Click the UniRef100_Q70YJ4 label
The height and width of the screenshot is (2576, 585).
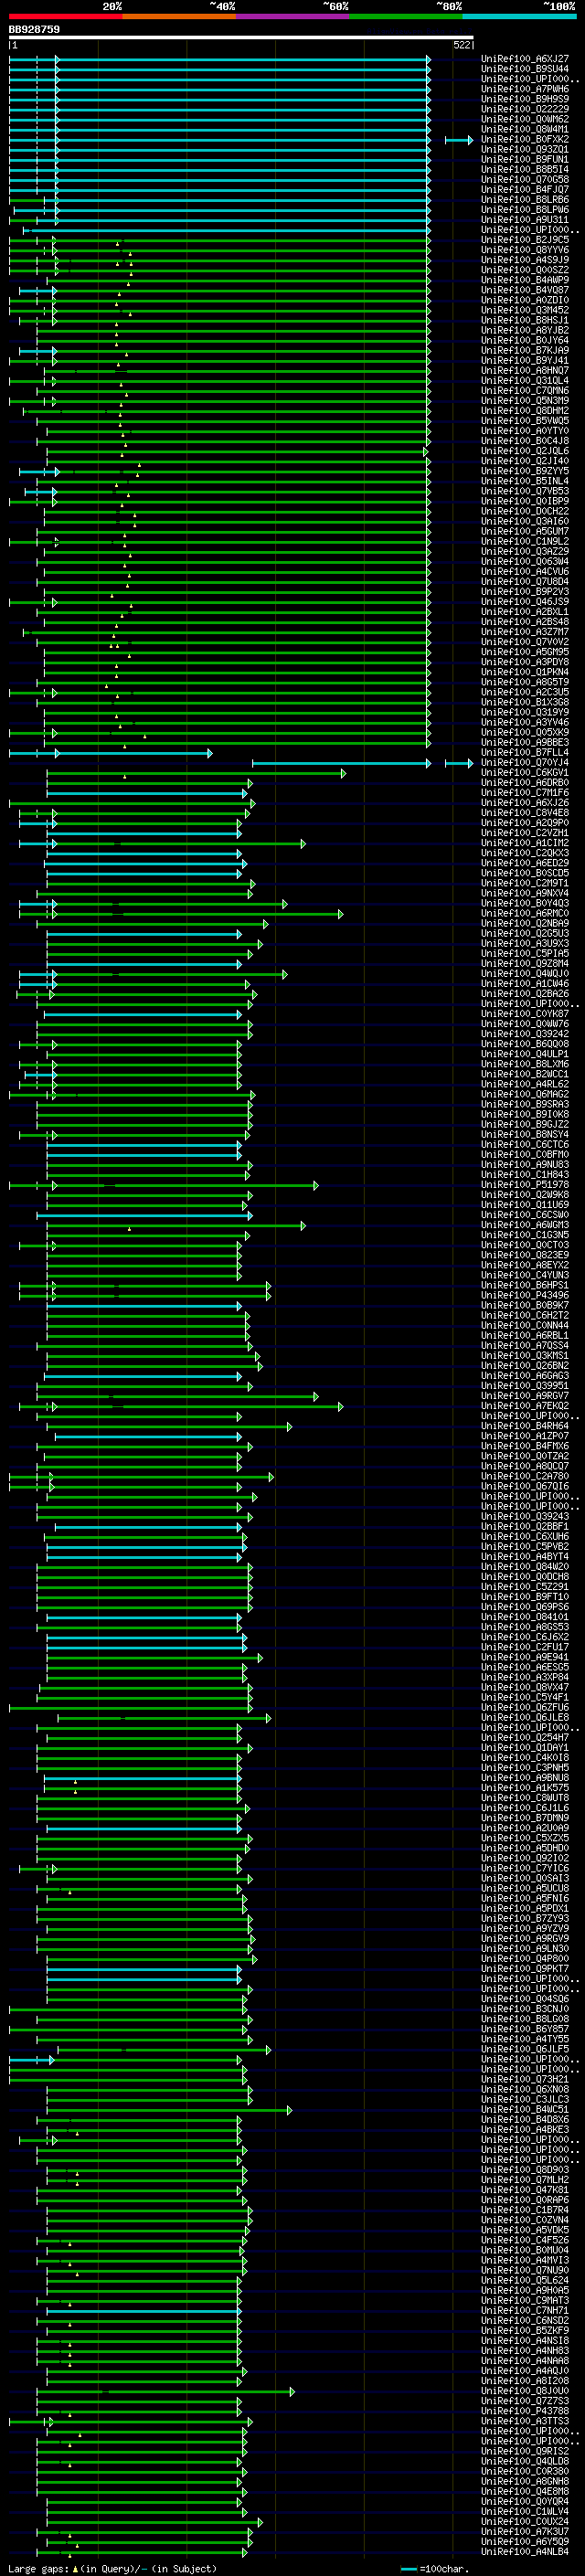pos(525,763)
